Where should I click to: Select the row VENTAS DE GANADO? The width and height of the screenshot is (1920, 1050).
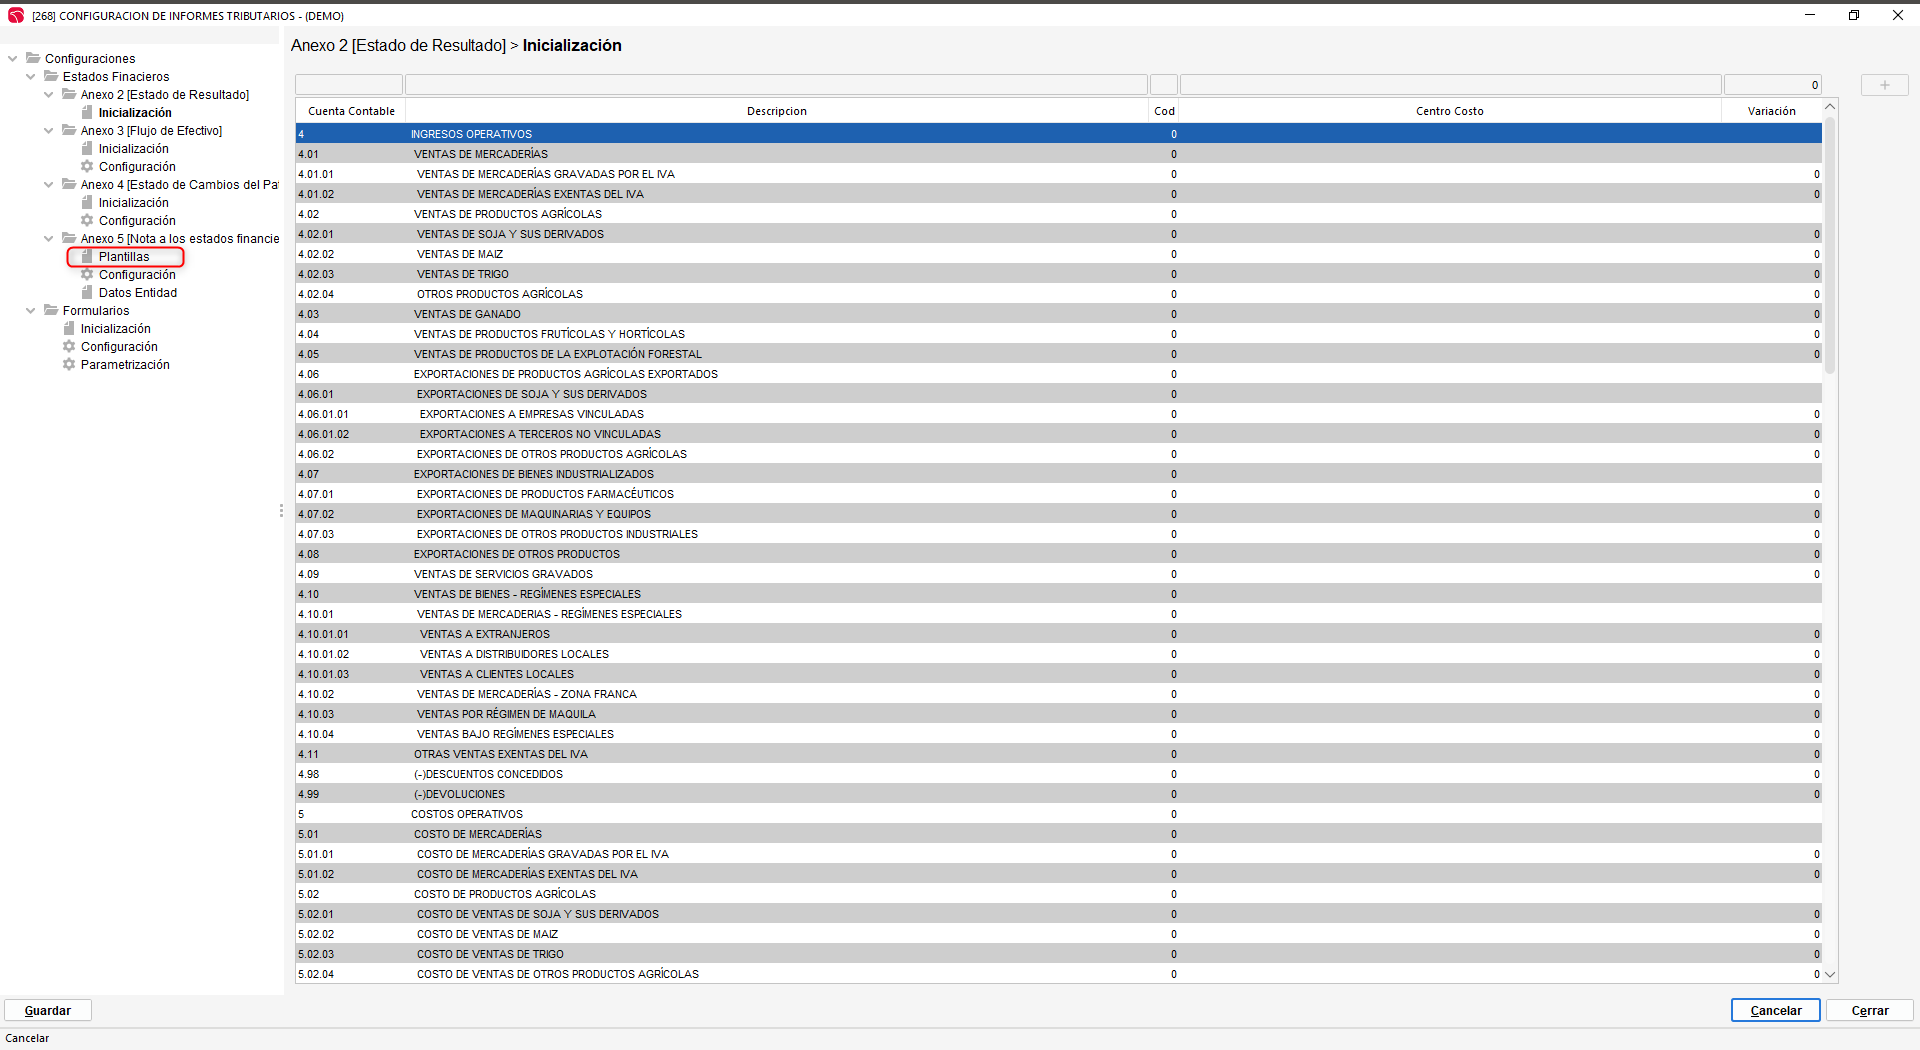tap(467, 314)
